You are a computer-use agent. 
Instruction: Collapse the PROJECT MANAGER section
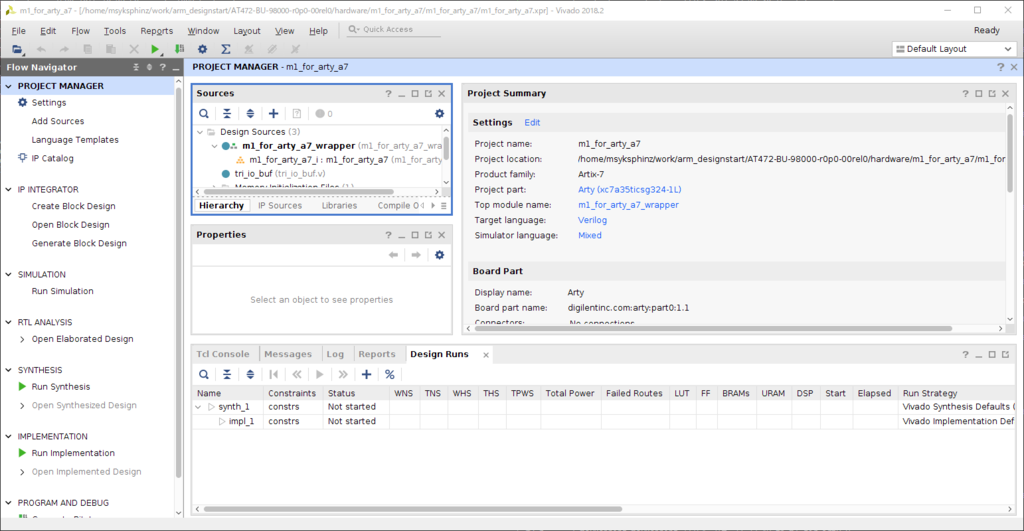8,86
